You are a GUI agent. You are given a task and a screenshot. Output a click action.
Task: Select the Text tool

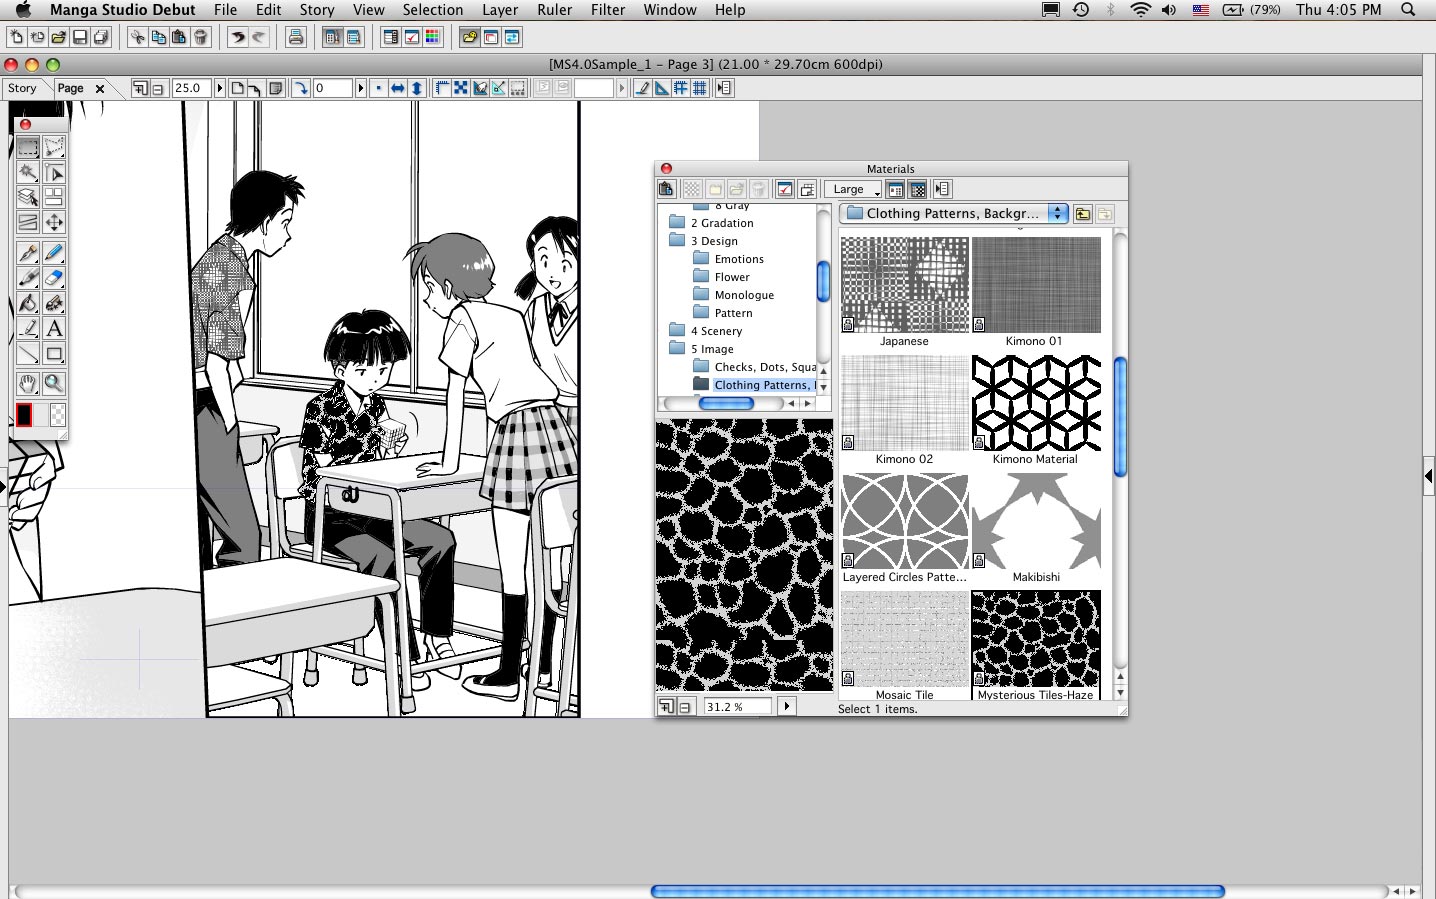click(x=54, y=329)
